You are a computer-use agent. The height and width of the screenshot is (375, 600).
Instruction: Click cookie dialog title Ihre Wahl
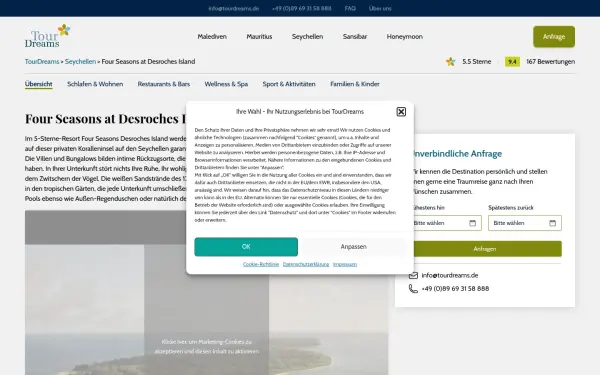(x=300, y=112)
